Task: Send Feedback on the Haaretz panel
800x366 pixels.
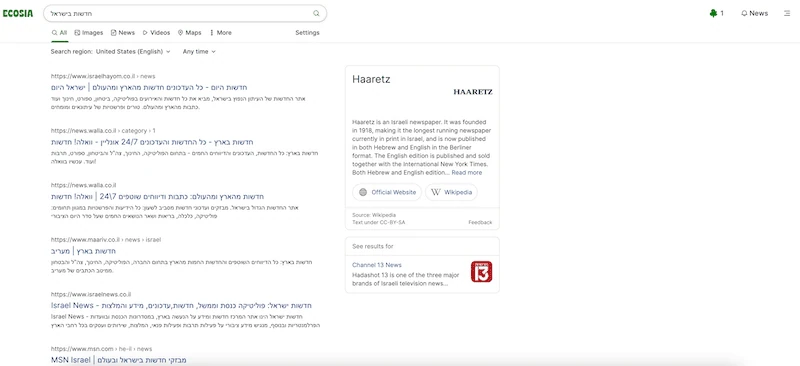Action: point(480,223)
